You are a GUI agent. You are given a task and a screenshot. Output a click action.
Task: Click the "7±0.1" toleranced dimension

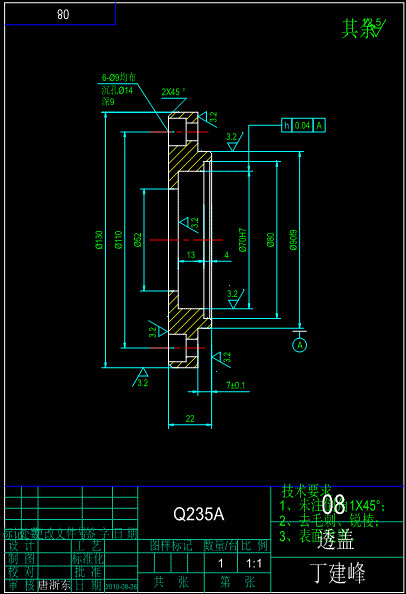click(x=236, y=385)
